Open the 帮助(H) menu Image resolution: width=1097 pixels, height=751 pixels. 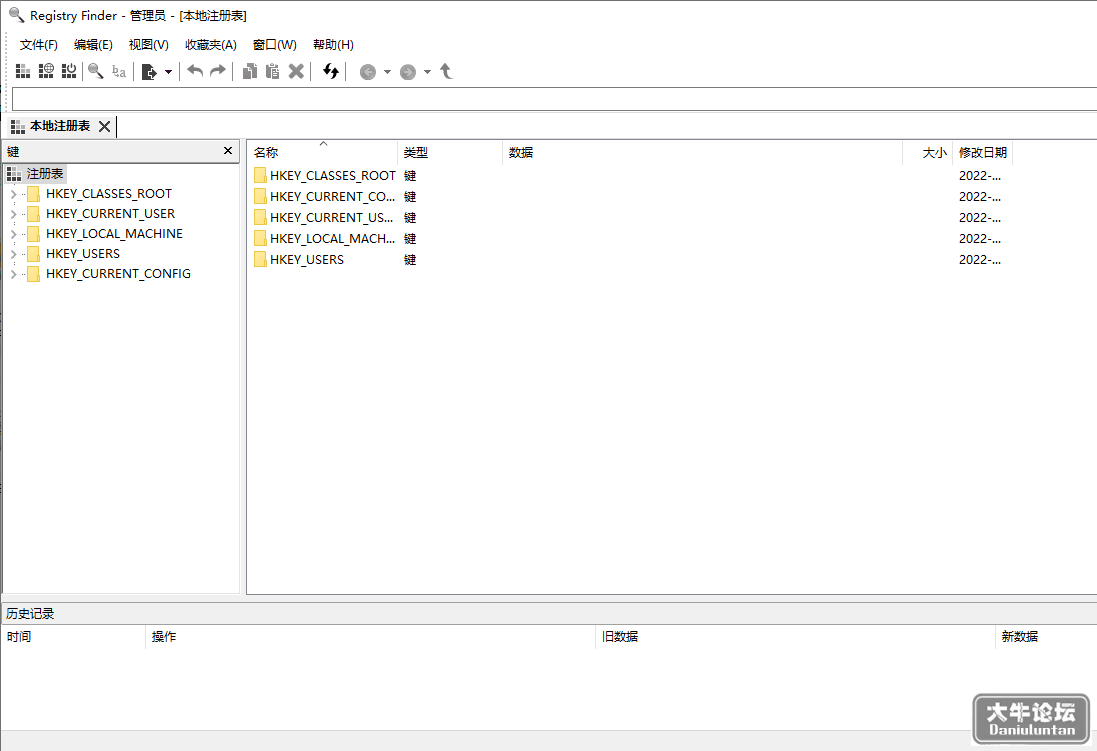click(333, 45)
